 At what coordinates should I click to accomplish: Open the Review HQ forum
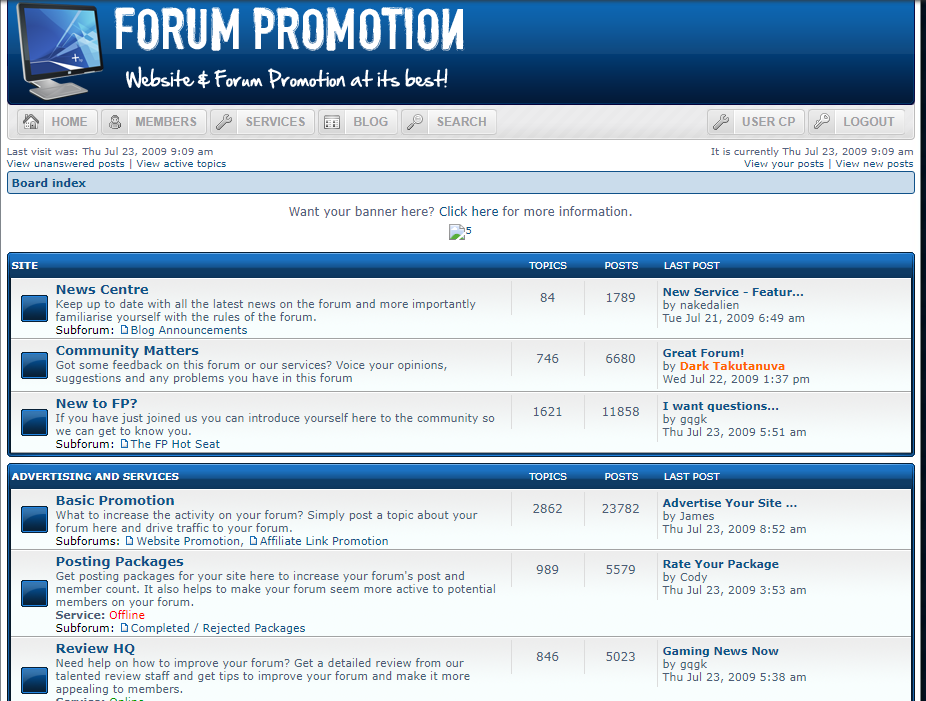click(95, 648)
